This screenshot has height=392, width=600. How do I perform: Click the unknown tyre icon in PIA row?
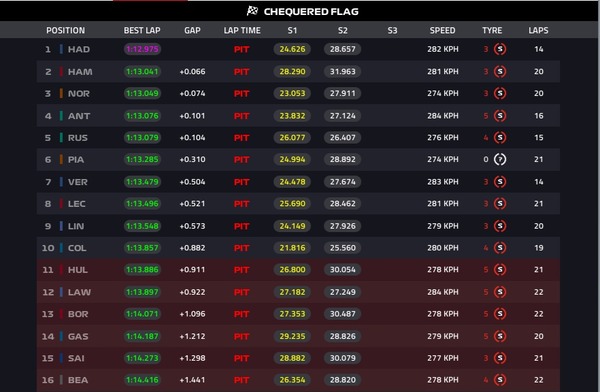point(500,159)
